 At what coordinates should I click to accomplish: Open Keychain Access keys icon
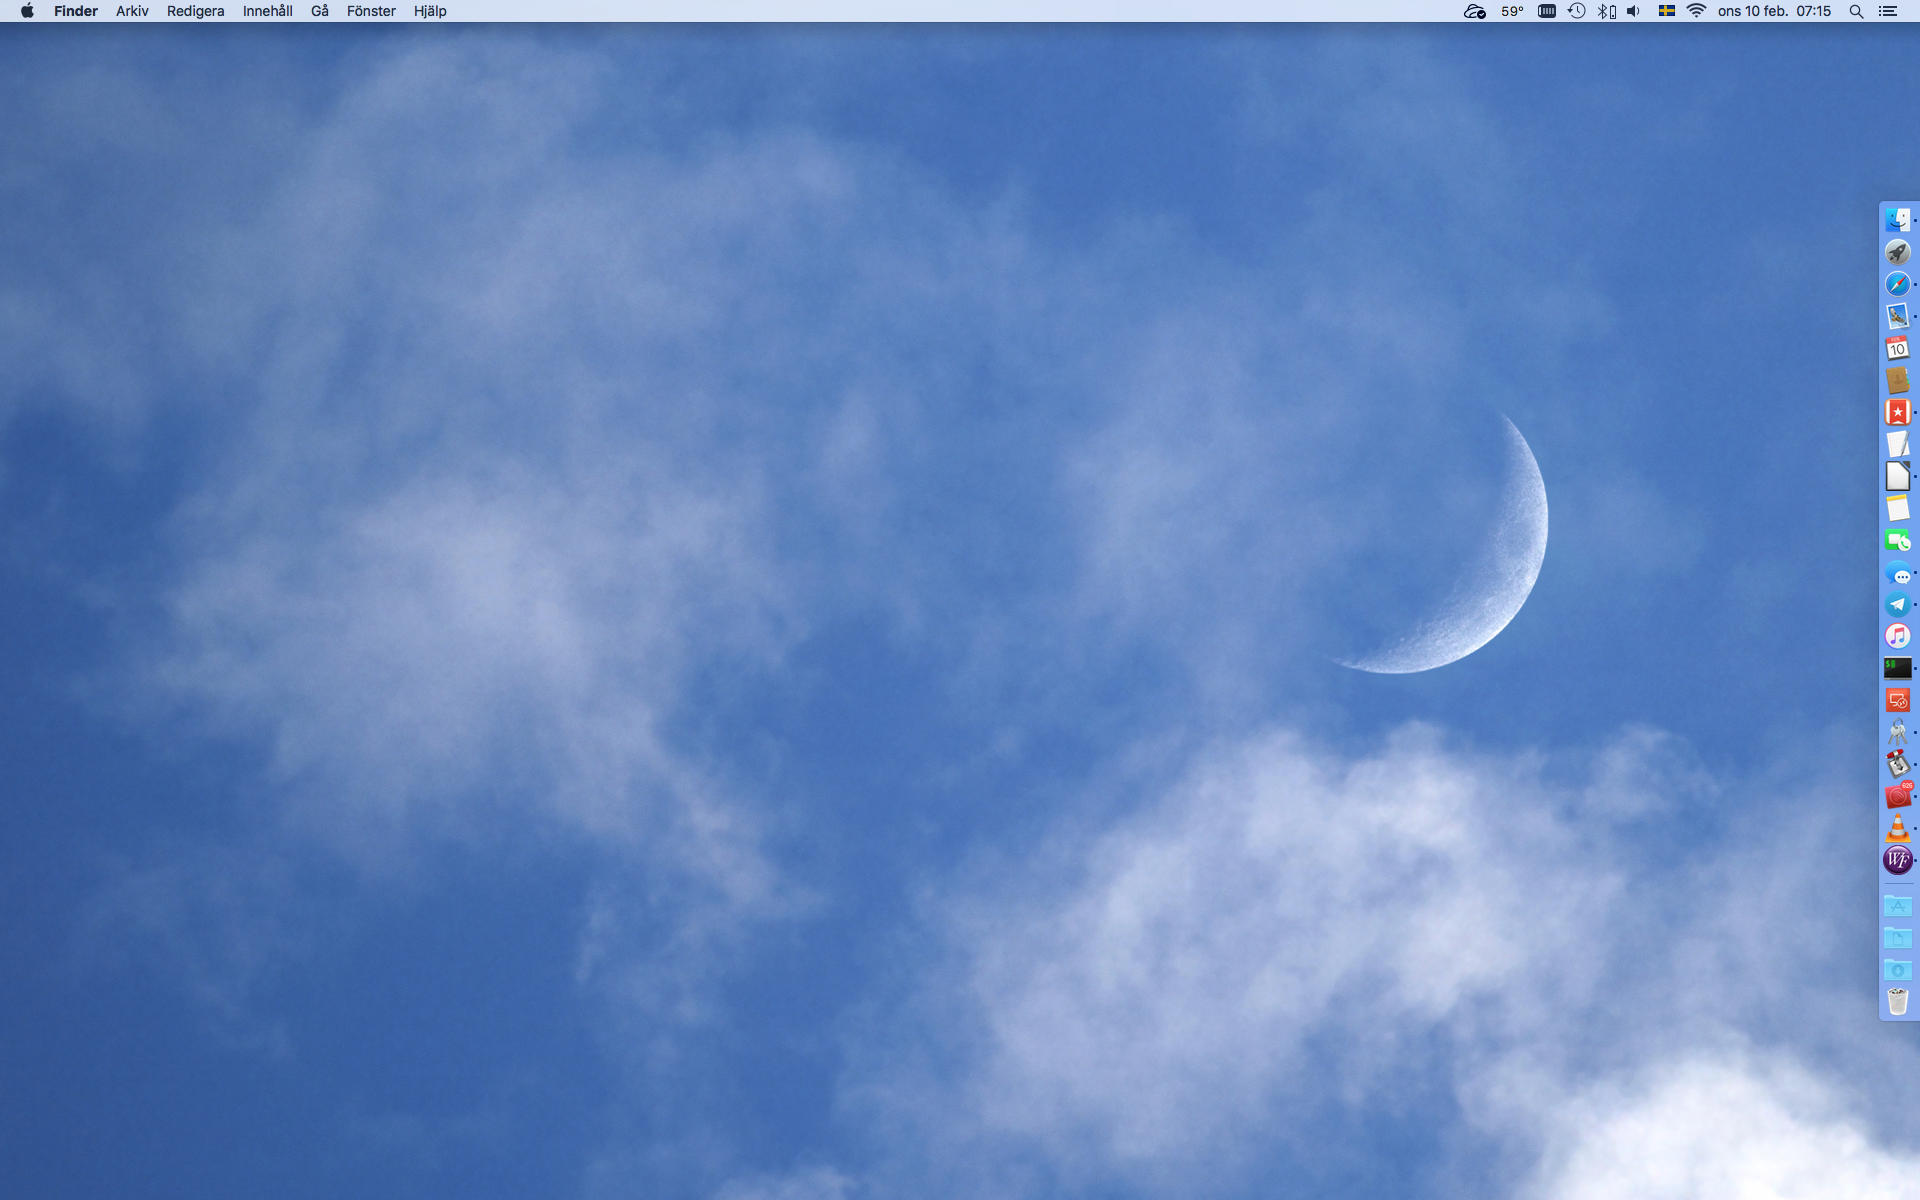(x=1897, y=732)
